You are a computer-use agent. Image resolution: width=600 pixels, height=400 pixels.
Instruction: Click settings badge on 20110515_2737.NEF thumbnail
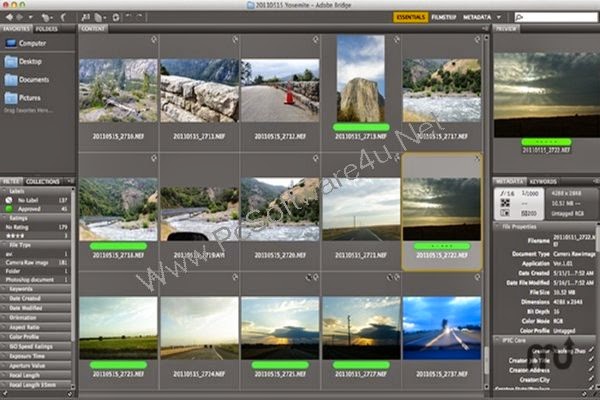(x=477, y=277)
